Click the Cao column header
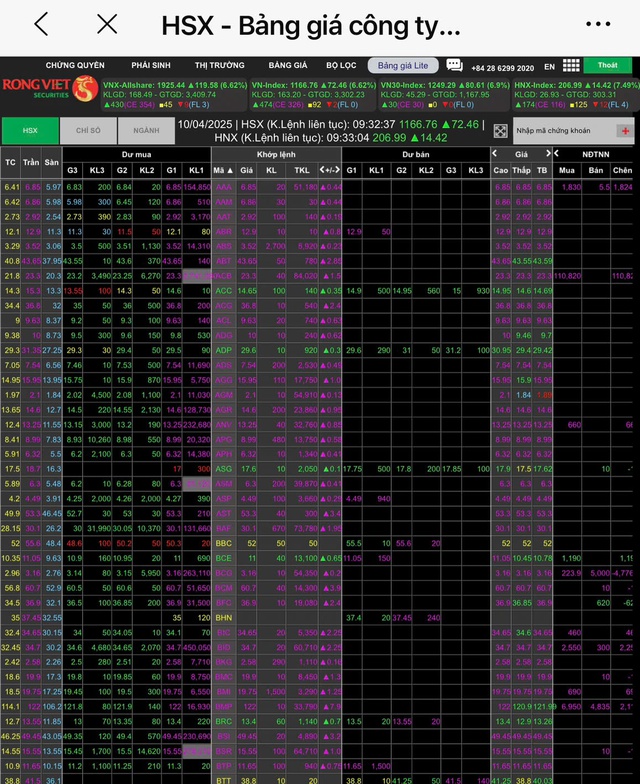 tap(500, 170)
